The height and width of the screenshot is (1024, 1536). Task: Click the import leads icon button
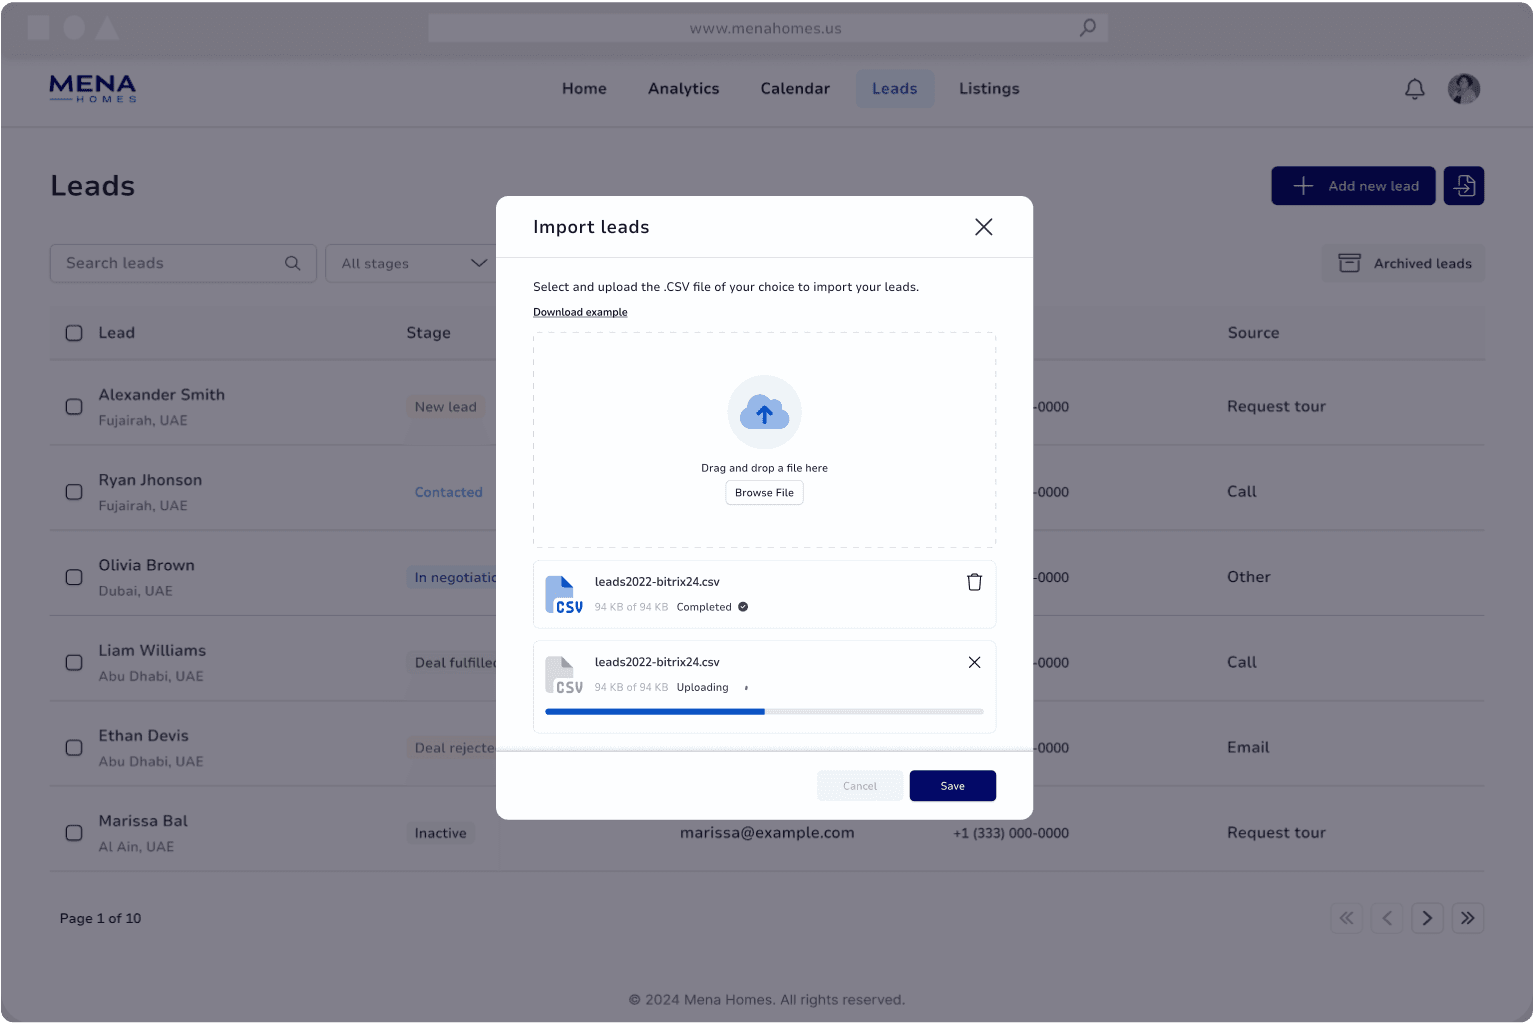(1463, 186)
